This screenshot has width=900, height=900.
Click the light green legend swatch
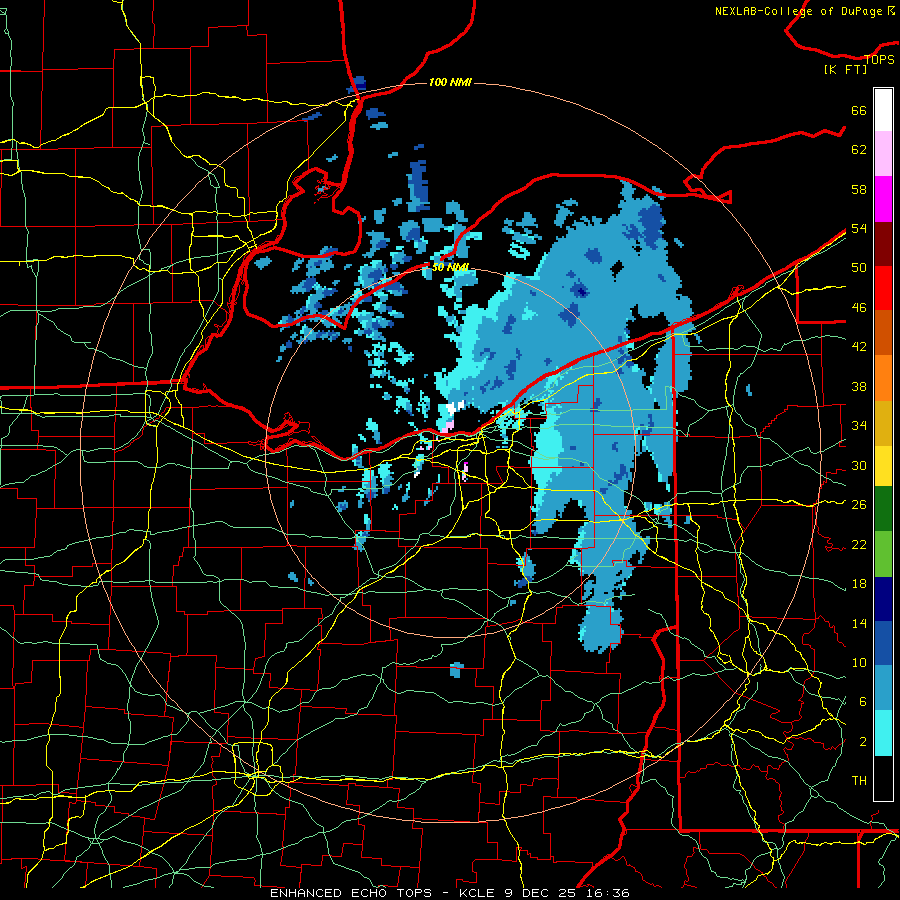pos(883,553)
